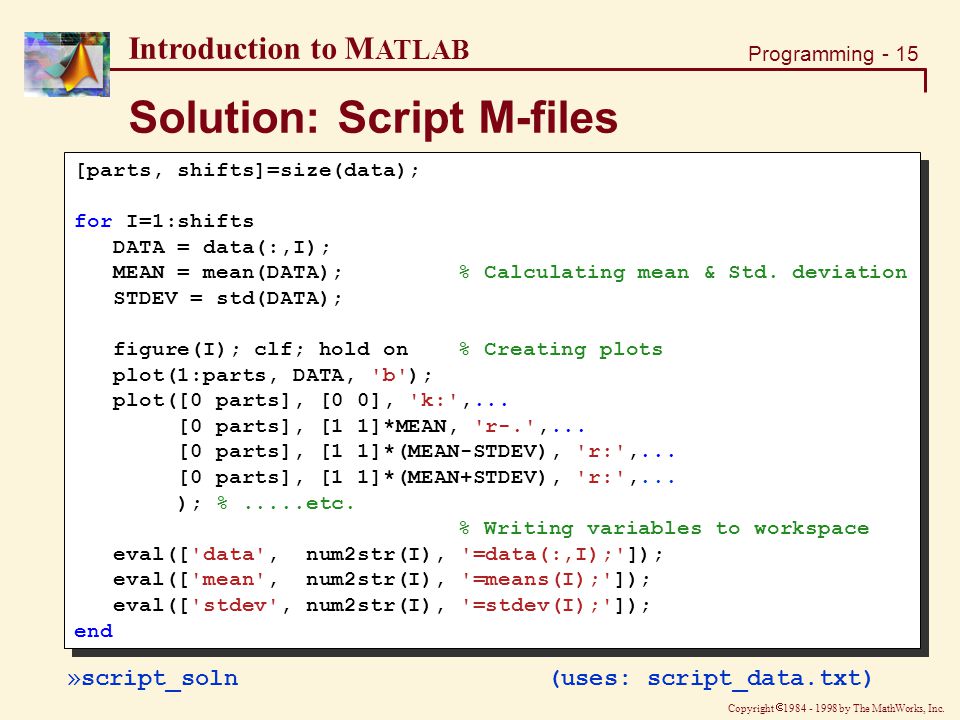Click the 'Introduction to MATLAB' header

pyautogui.click(x=299, y=49)
